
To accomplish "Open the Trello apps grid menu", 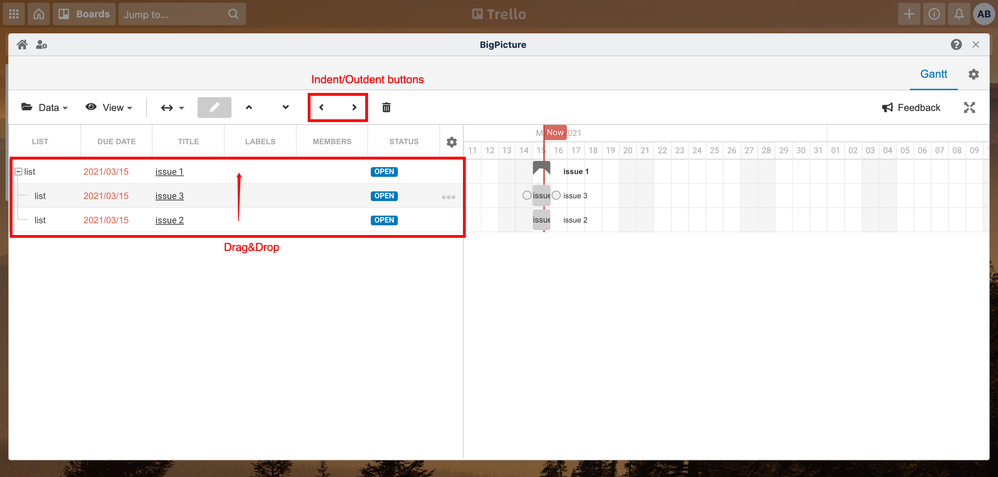I will [x=13, y=14].
